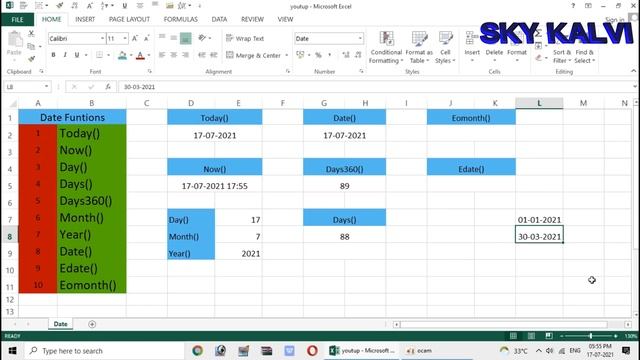Decrease decimal places icon
The image size is (640, 360).
click(x=358, y=55)
